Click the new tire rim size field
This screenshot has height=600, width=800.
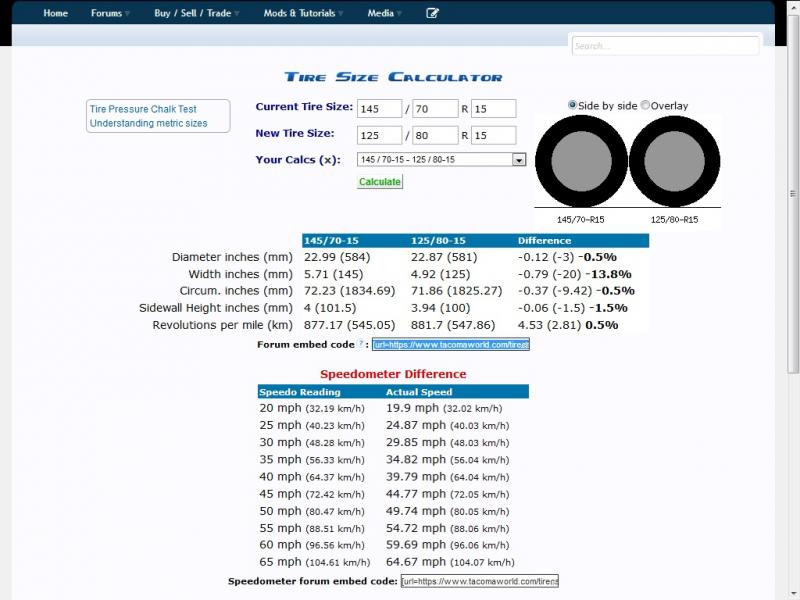click(493, 135)
